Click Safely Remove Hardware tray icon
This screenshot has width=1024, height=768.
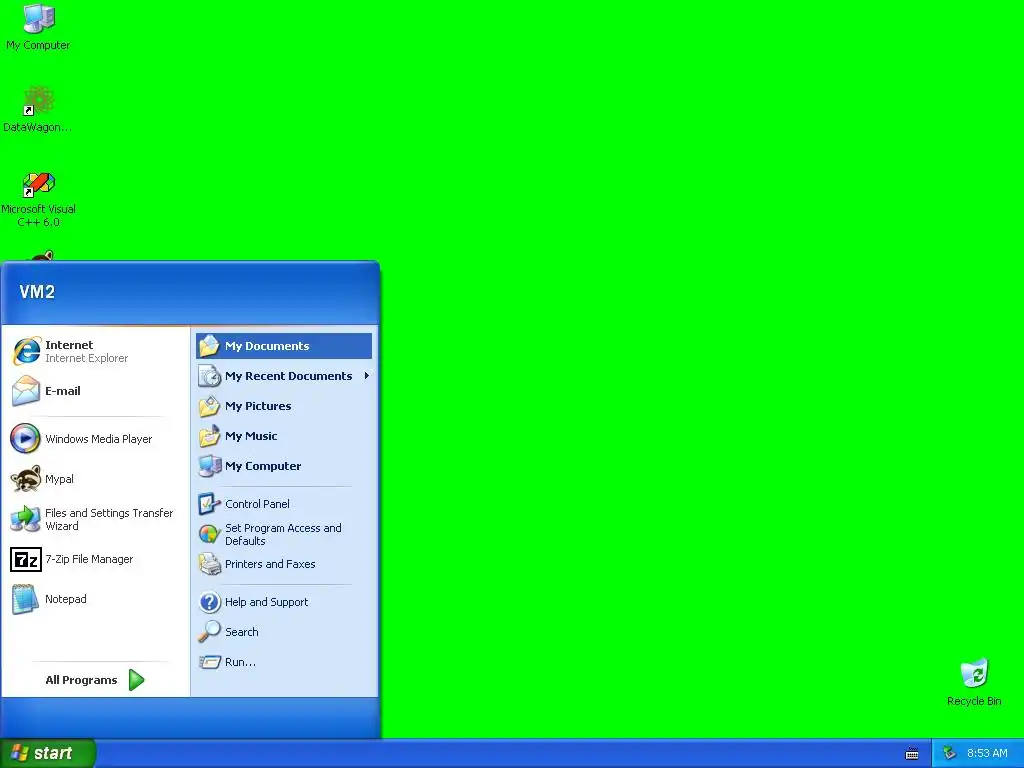(950, 753)
